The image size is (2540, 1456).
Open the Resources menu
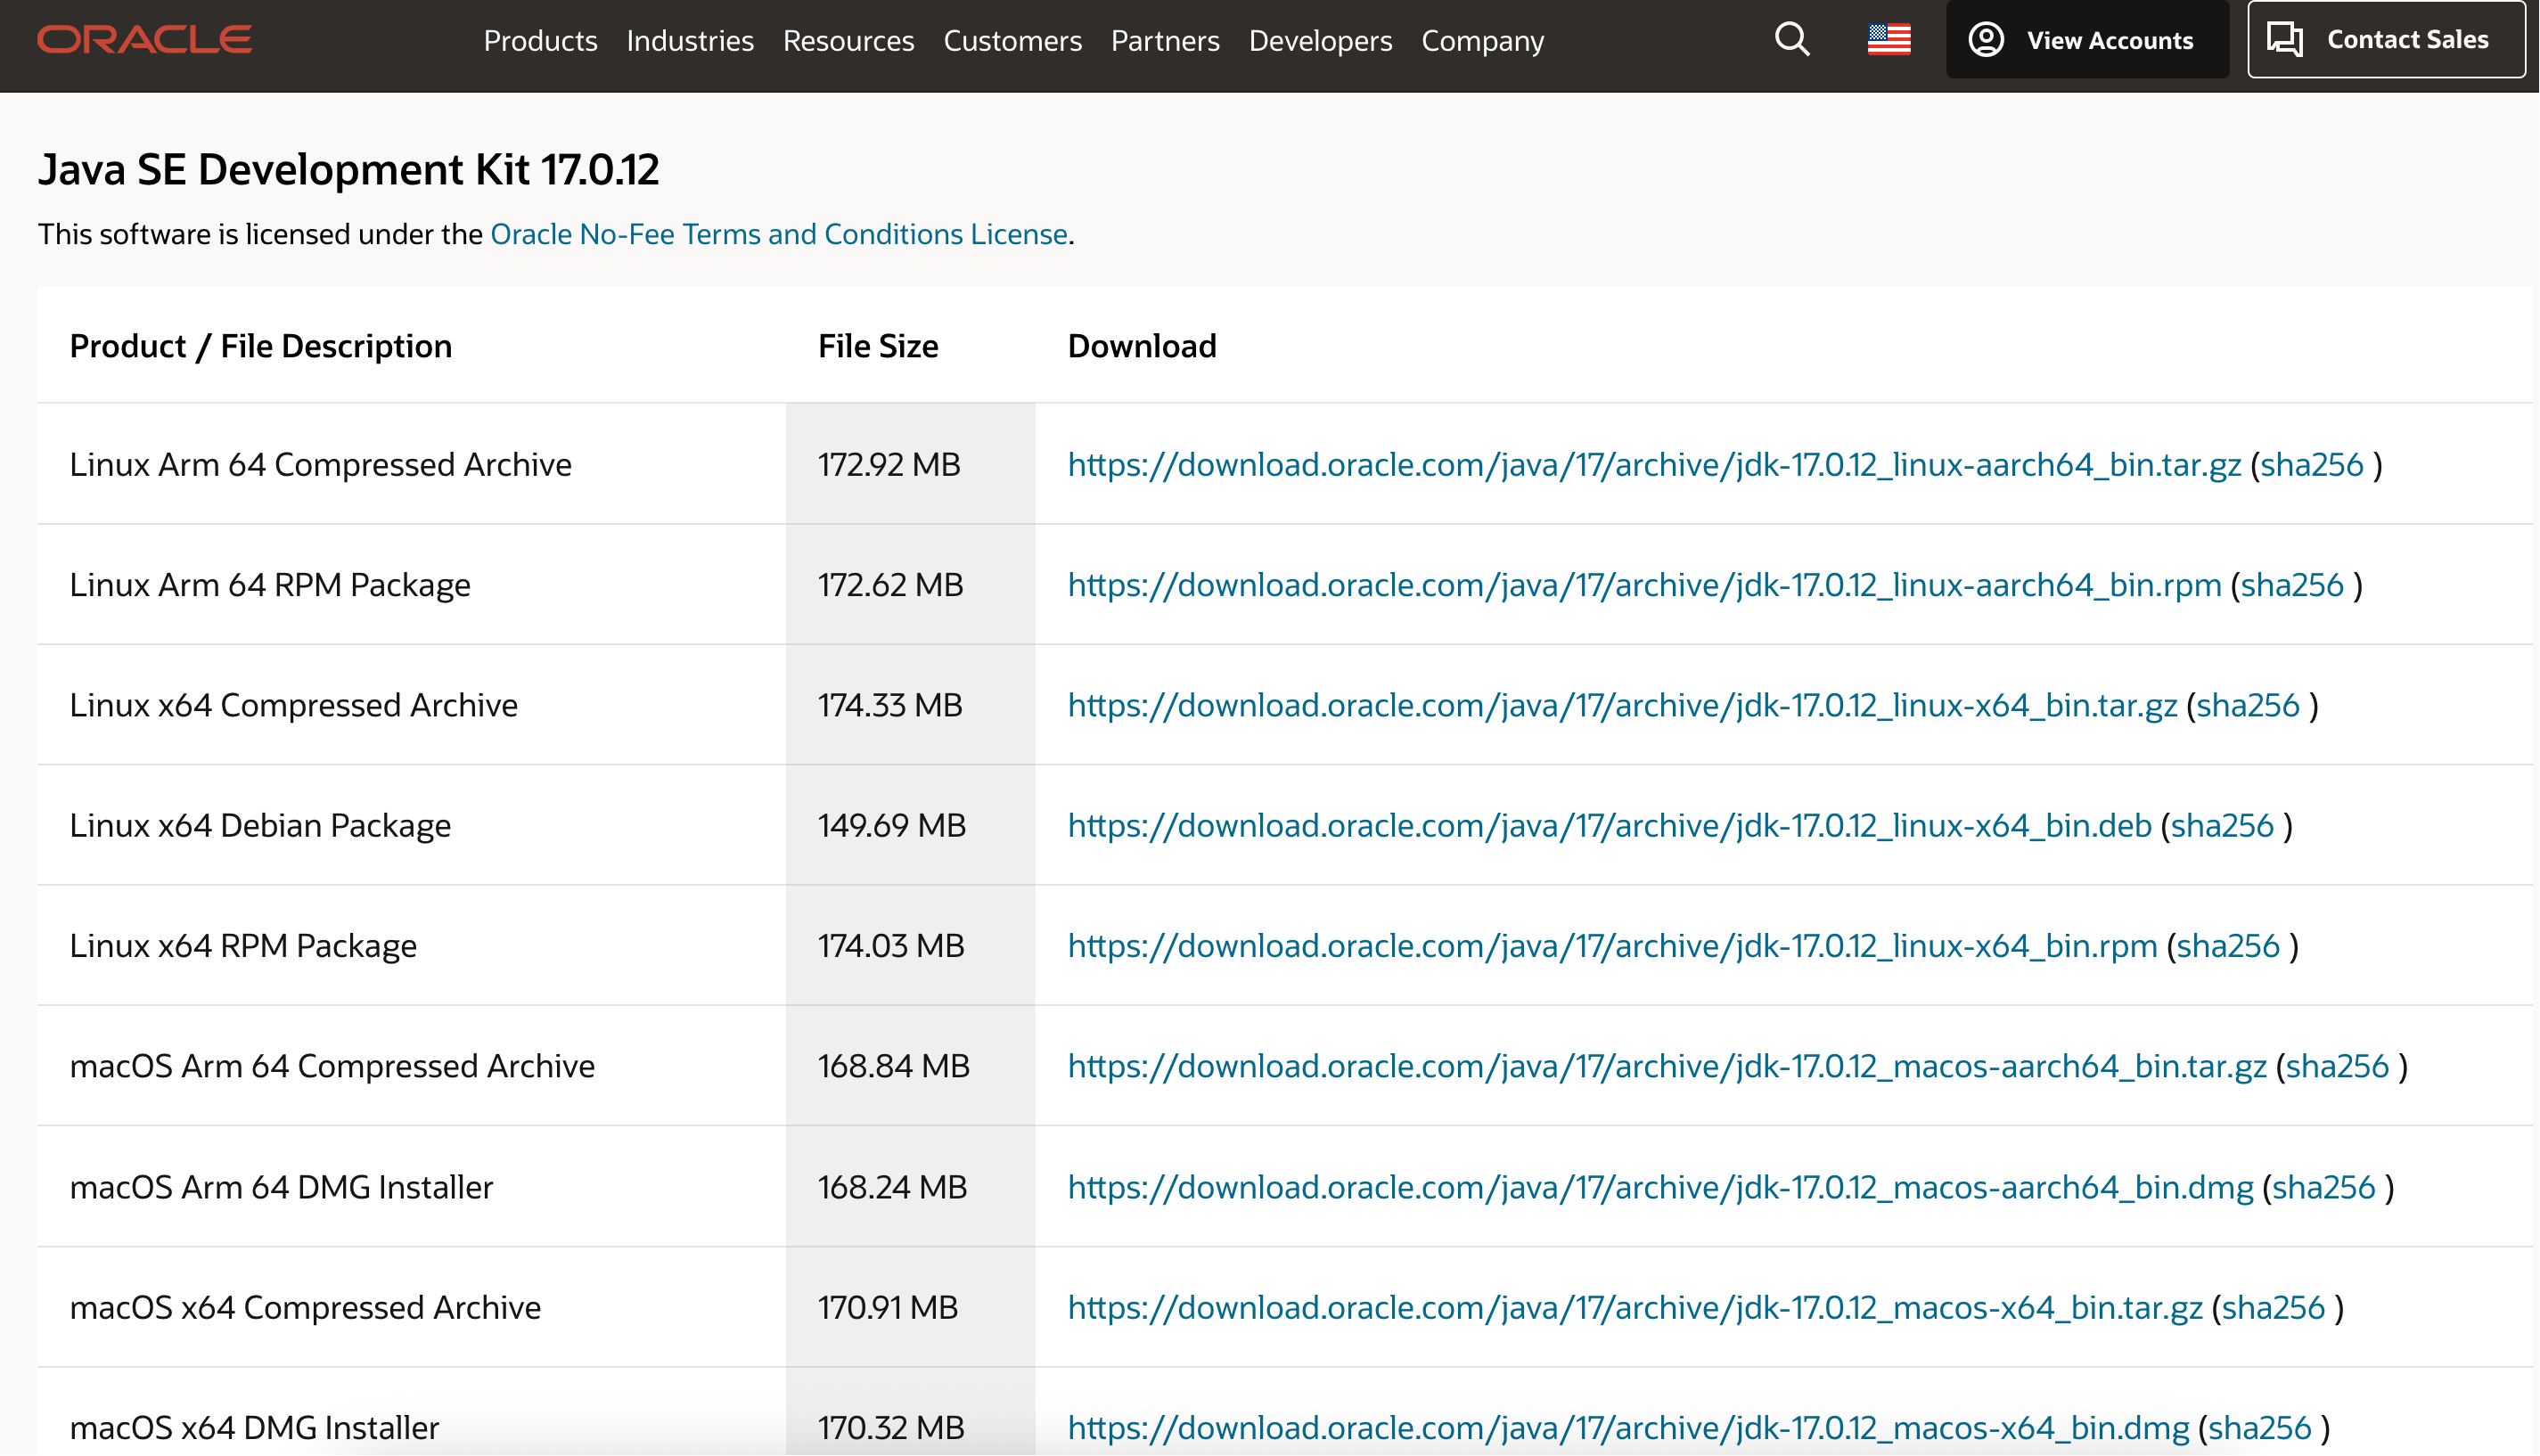pyautogui.click(x=848, y=40)
